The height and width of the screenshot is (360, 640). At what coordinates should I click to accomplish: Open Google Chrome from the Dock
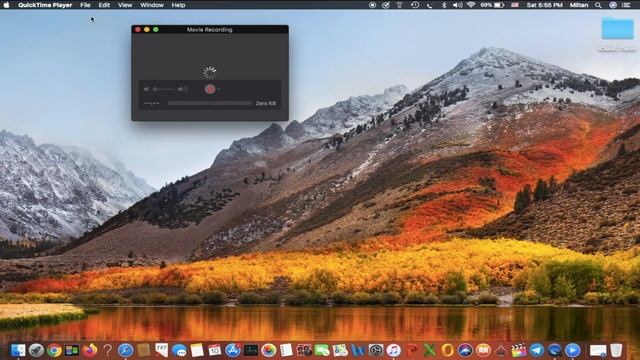tap(54, 350)
